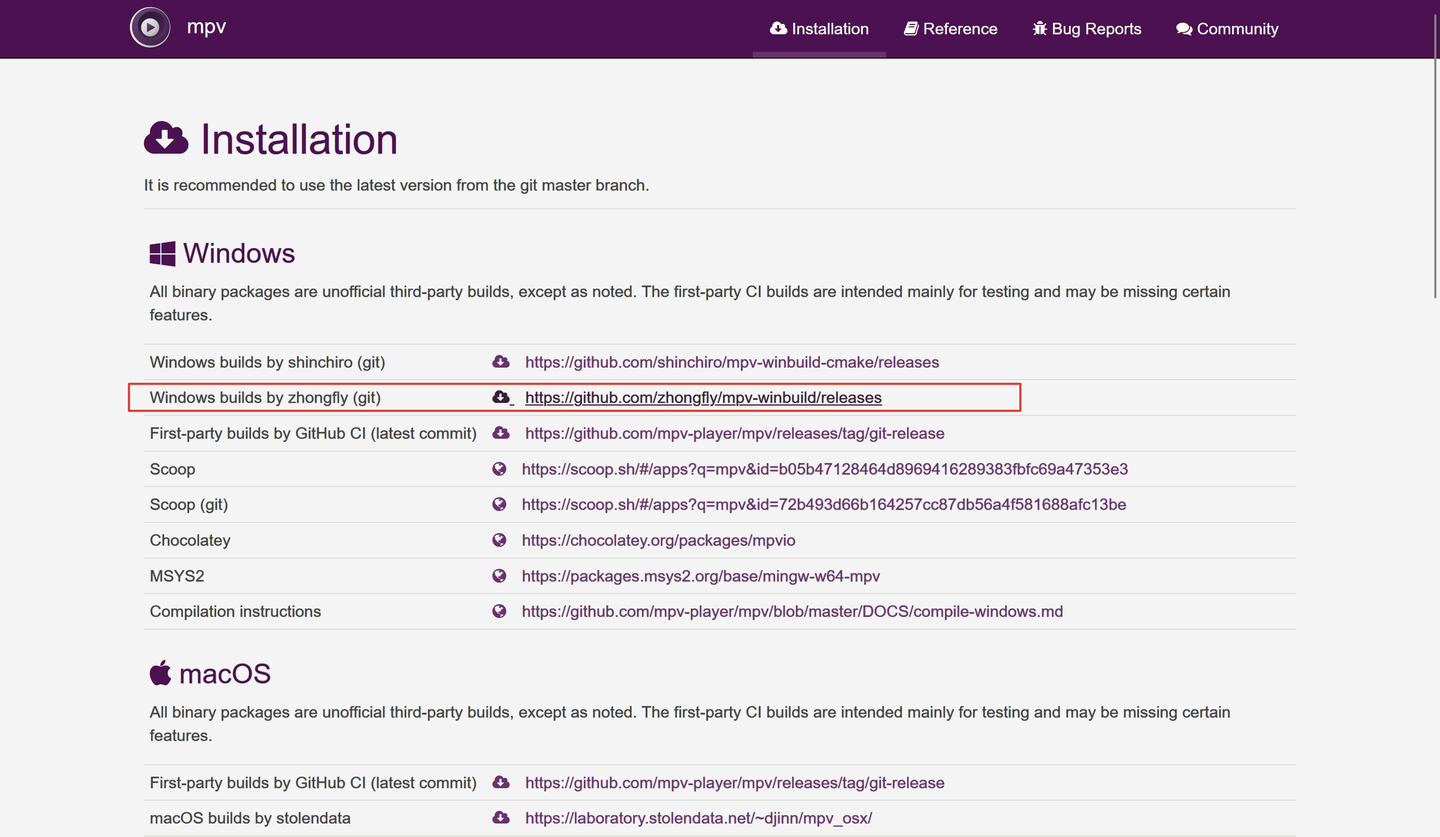The width and height of the screenshot is (1440, 837).
Task: Click the download icon in the shinchiro builds row
Action: pos(501,362)
